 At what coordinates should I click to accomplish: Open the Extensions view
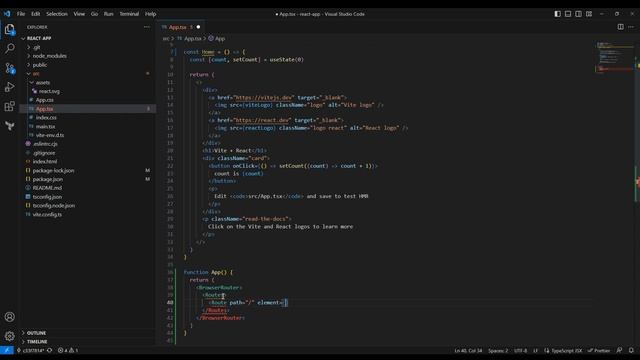coord(10,107)
